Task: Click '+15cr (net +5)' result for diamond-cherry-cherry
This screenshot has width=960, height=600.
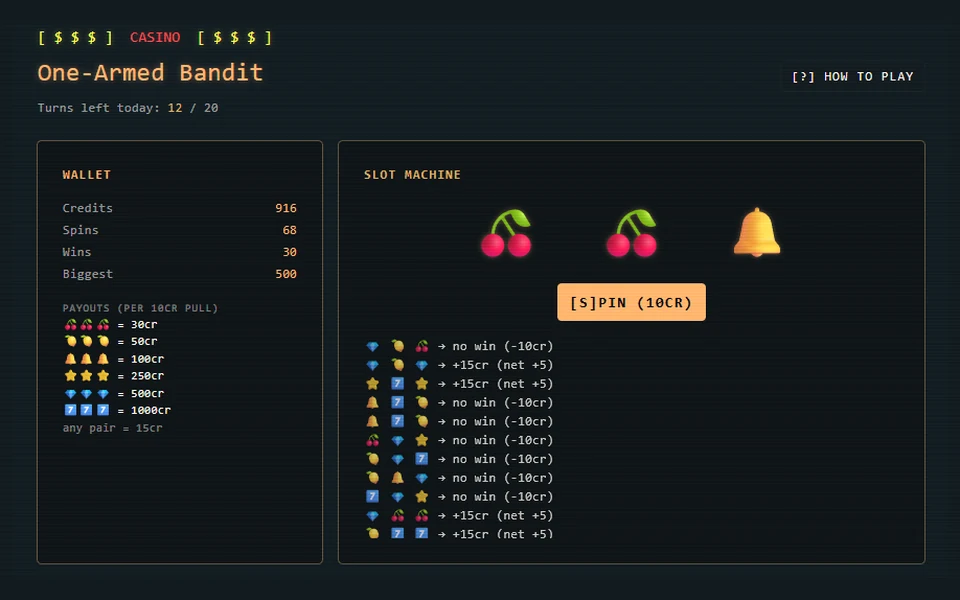Action: pyautogui.click(x=503, y=516)
